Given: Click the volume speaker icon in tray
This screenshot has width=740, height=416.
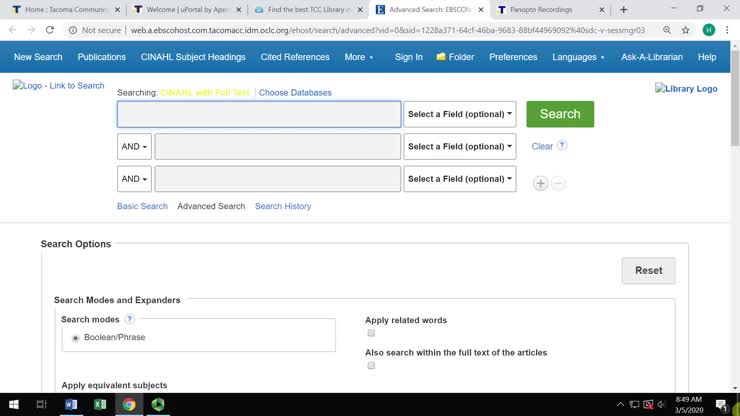Looking at the screenshot, I should [x=661, y=405].
